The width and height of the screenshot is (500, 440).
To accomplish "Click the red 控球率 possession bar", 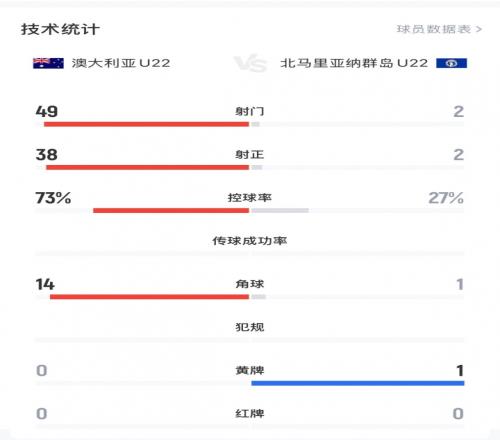I will point(171,210).
